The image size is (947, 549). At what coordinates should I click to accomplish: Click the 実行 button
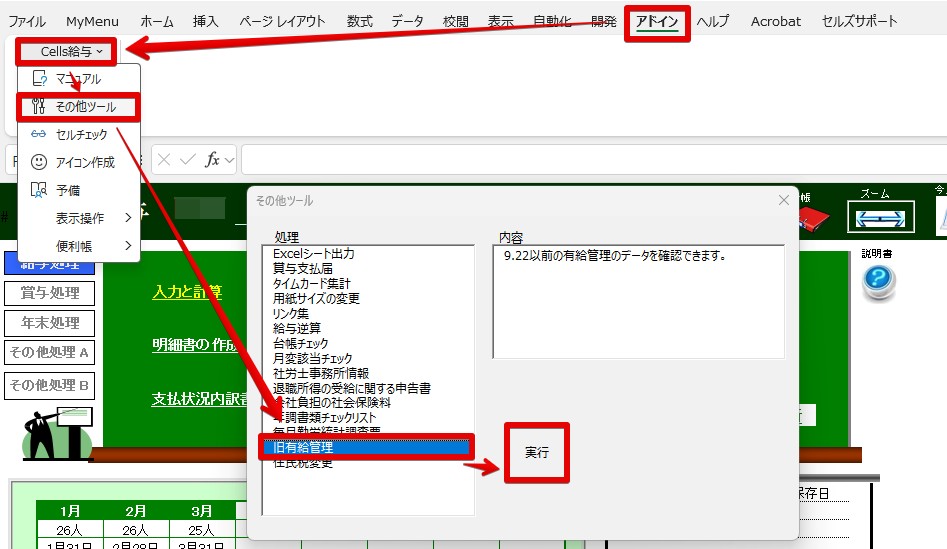(x=537, y=453)
